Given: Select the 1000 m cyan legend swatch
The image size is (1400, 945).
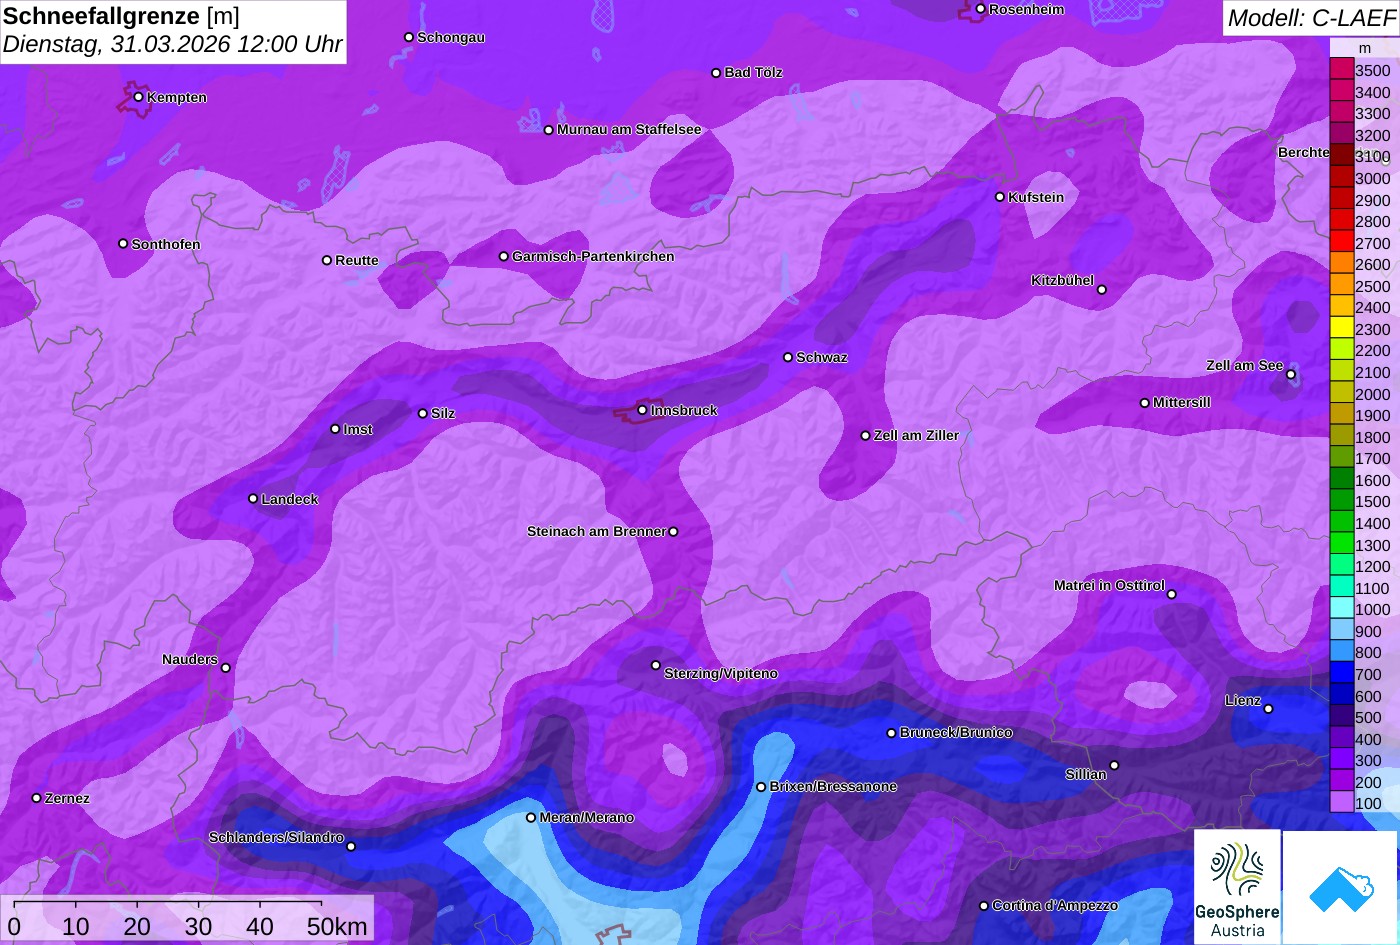Looking at the screenshot, I should 1341,609.
